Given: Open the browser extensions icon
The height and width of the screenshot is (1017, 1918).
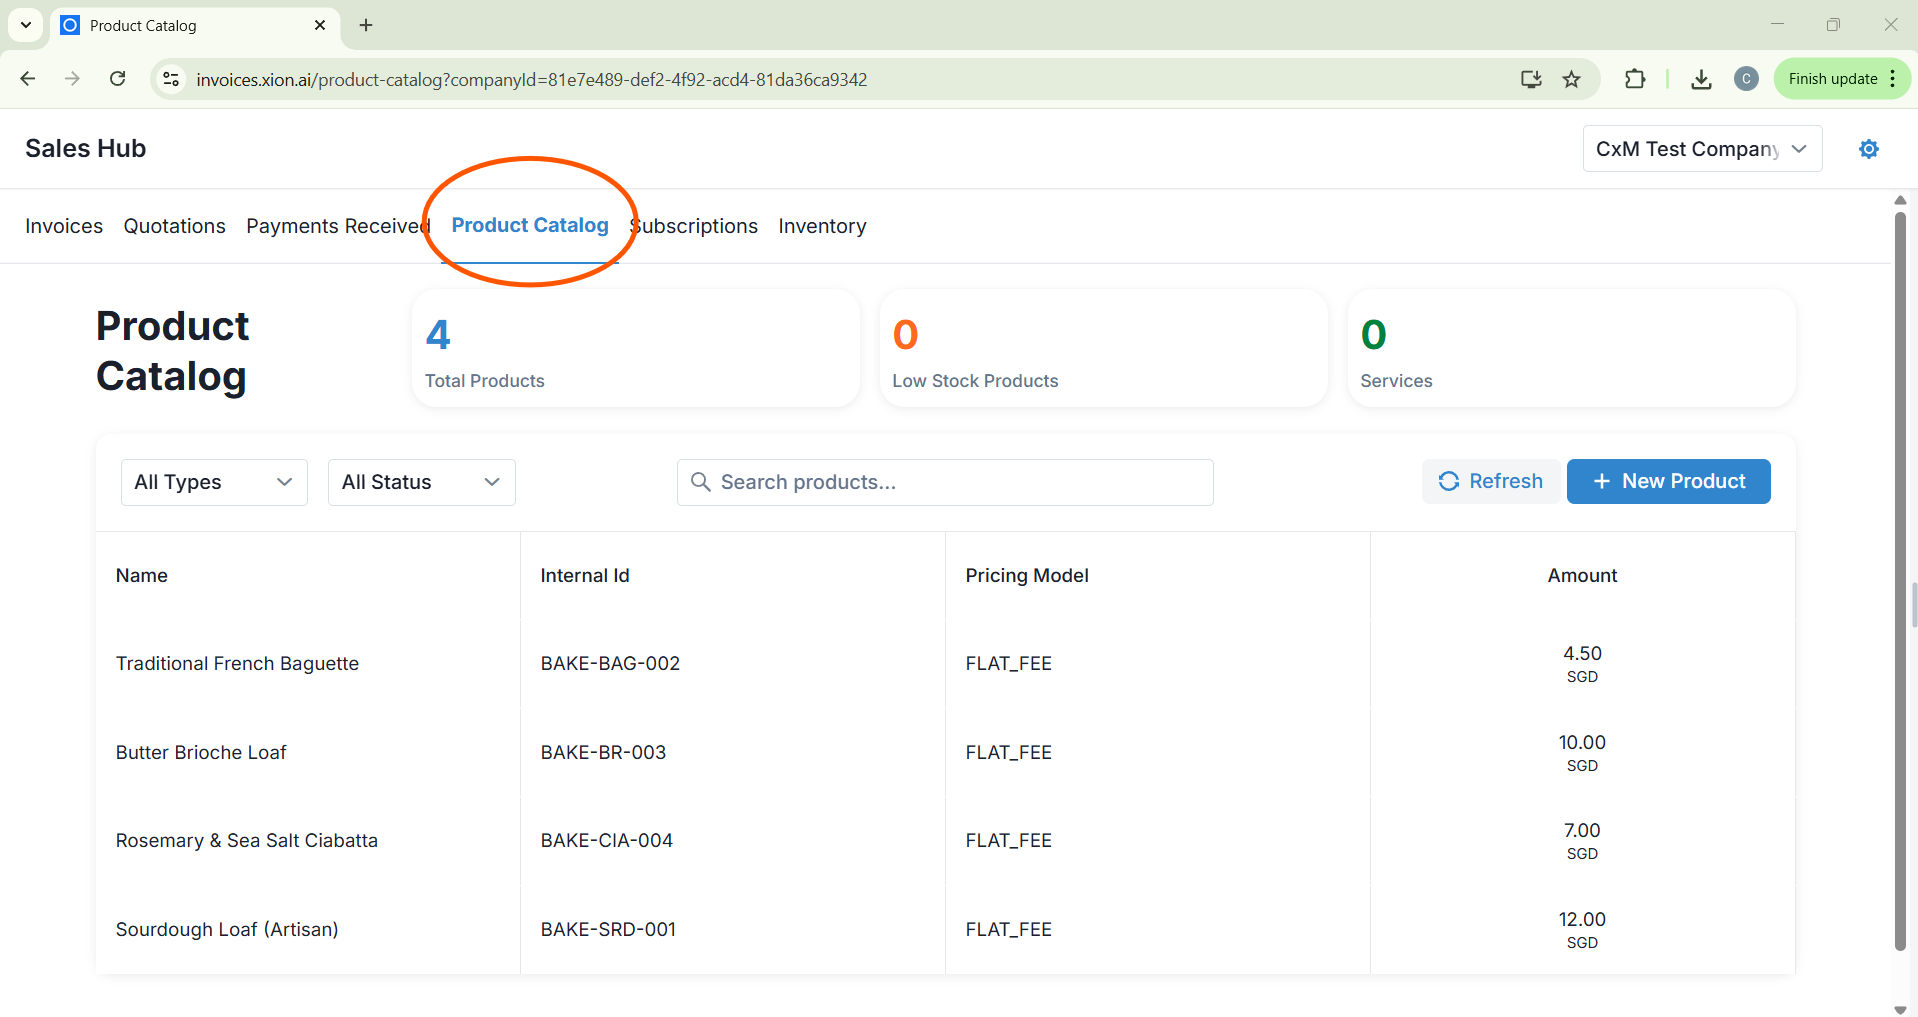Looking at the screenshot, I should (1635, 79).
